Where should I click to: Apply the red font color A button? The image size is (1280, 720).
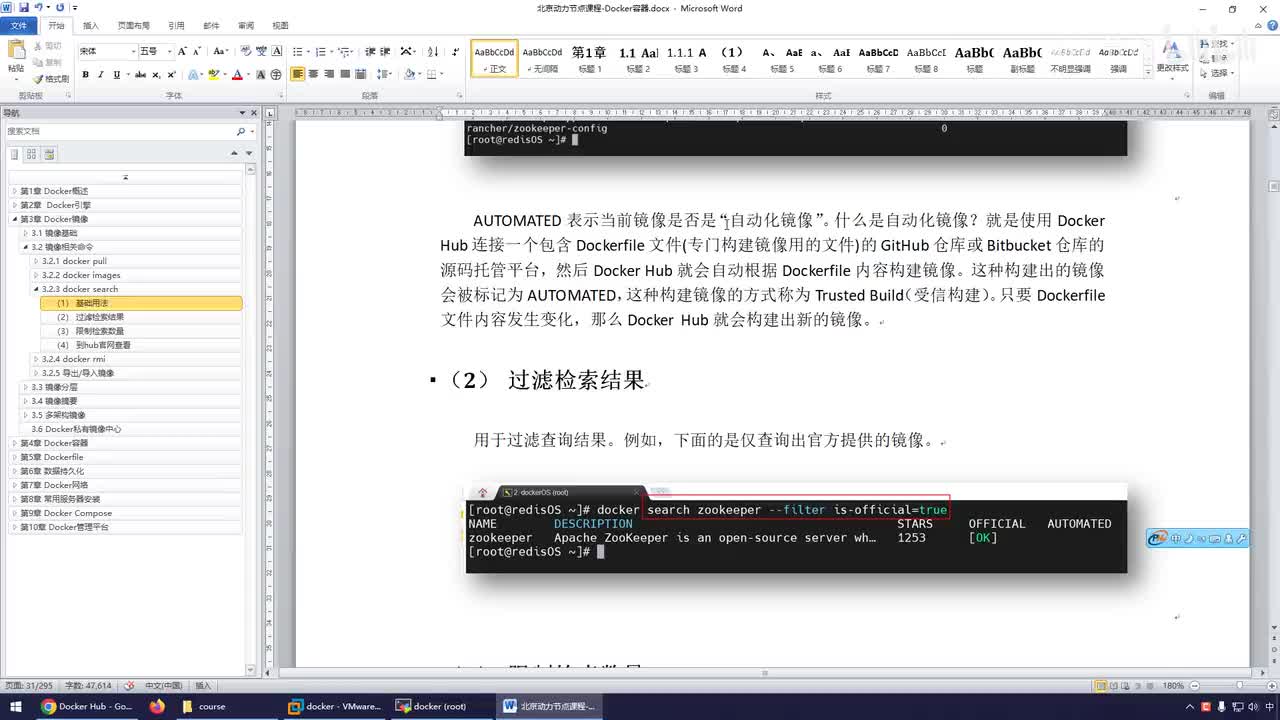pyautogui.click(x=237, y=75)
